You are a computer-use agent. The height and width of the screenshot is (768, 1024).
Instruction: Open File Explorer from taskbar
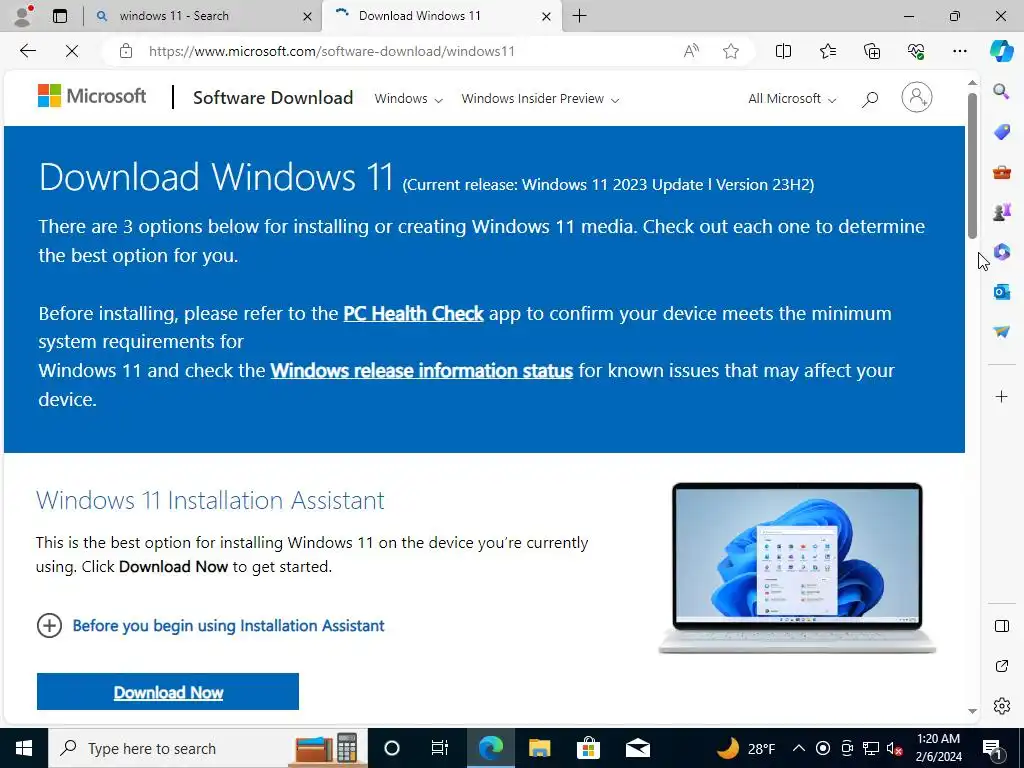[x=539, y=748]
